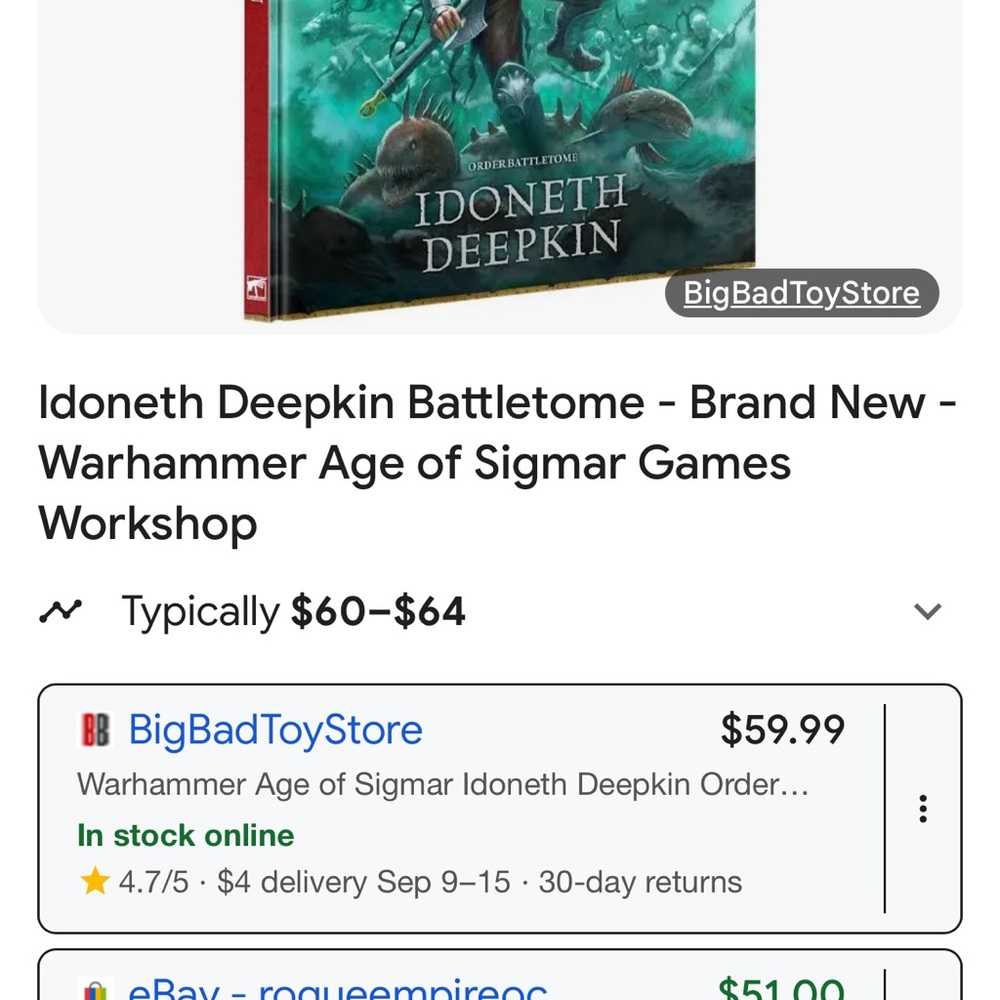The height and width of the screenshot is (1000, 1000).
Task: Click the eBay logo icon
Action: pyautogui.click(x=94, y=988)
